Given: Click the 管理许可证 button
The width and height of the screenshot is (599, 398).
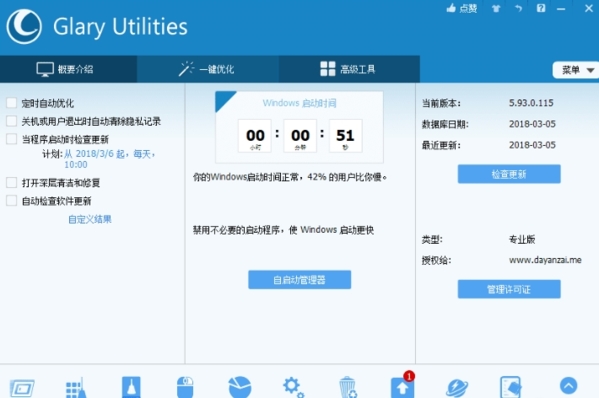Looking at the screenshot, I should coord(509,289).
